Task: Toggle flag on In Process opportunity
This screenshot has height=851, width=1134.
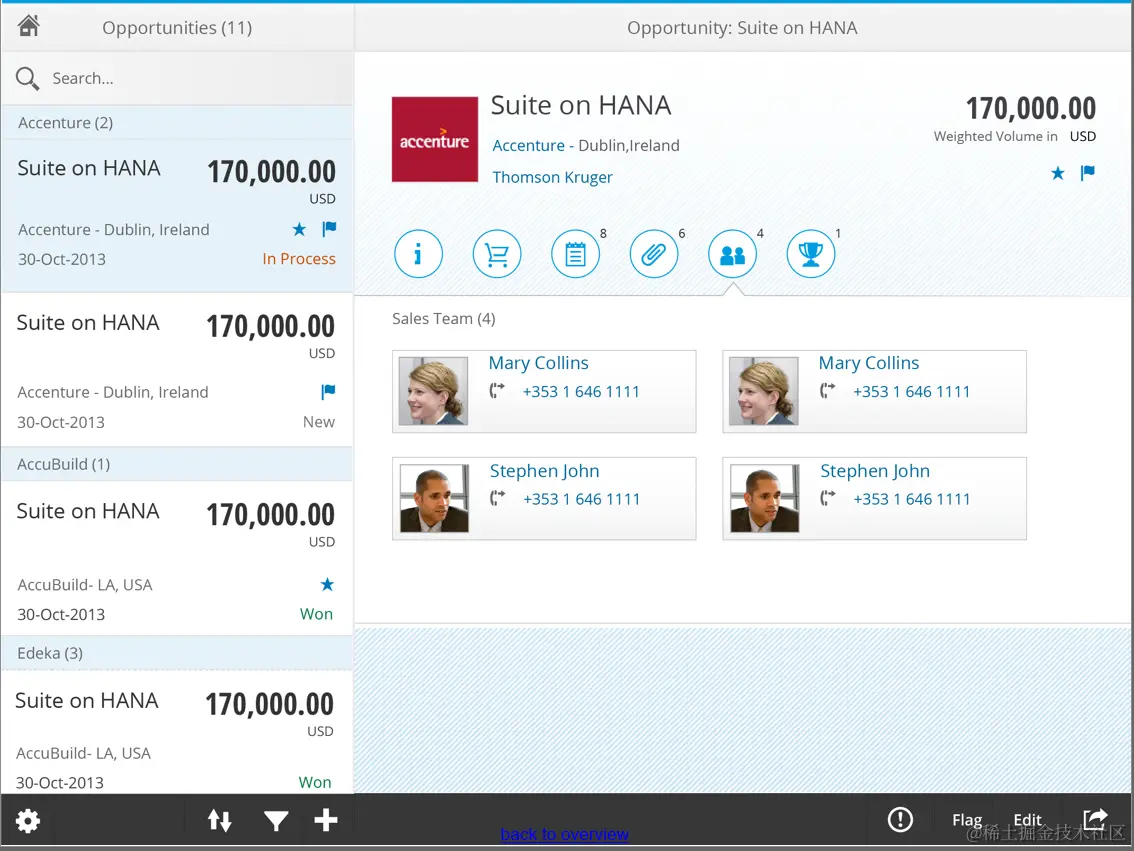Action: [x=329, y=229]
